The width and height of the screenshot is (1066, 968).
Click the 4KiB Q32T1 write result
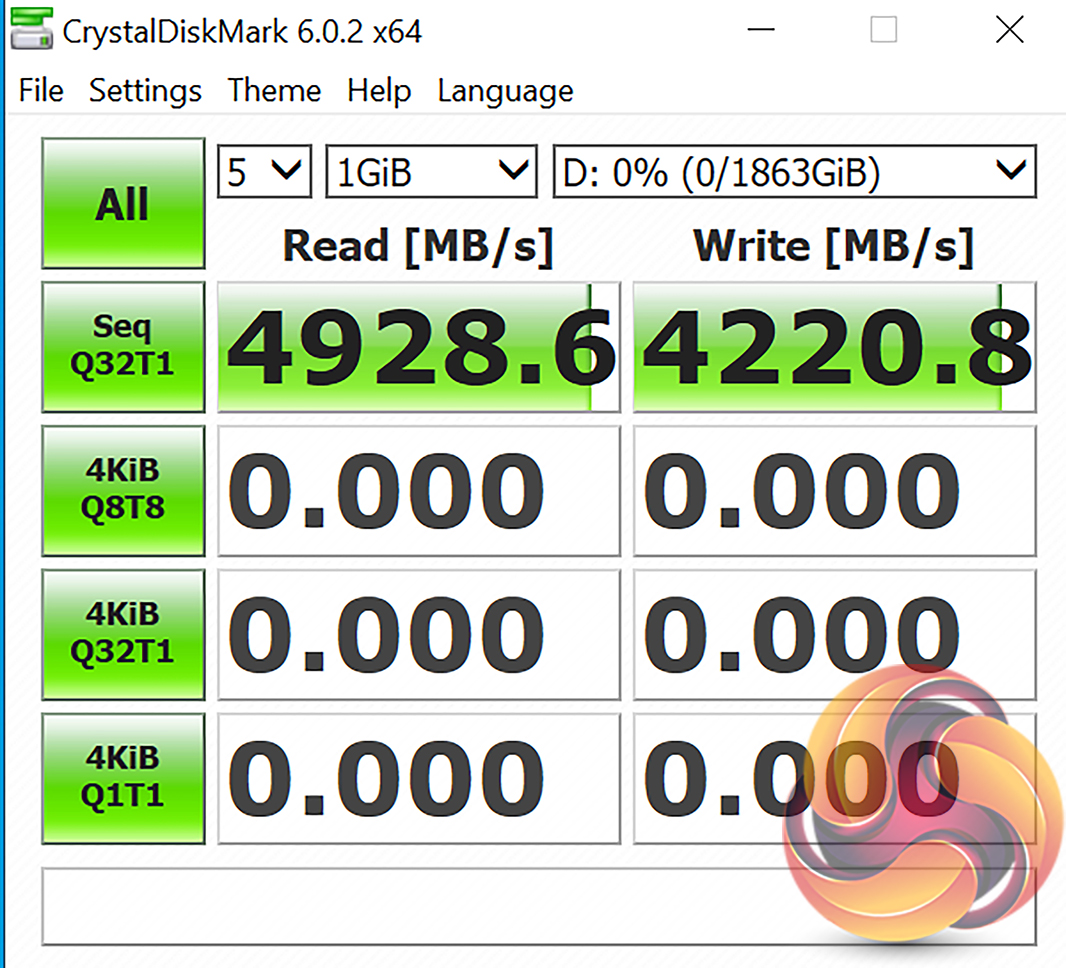pos(835,634)
